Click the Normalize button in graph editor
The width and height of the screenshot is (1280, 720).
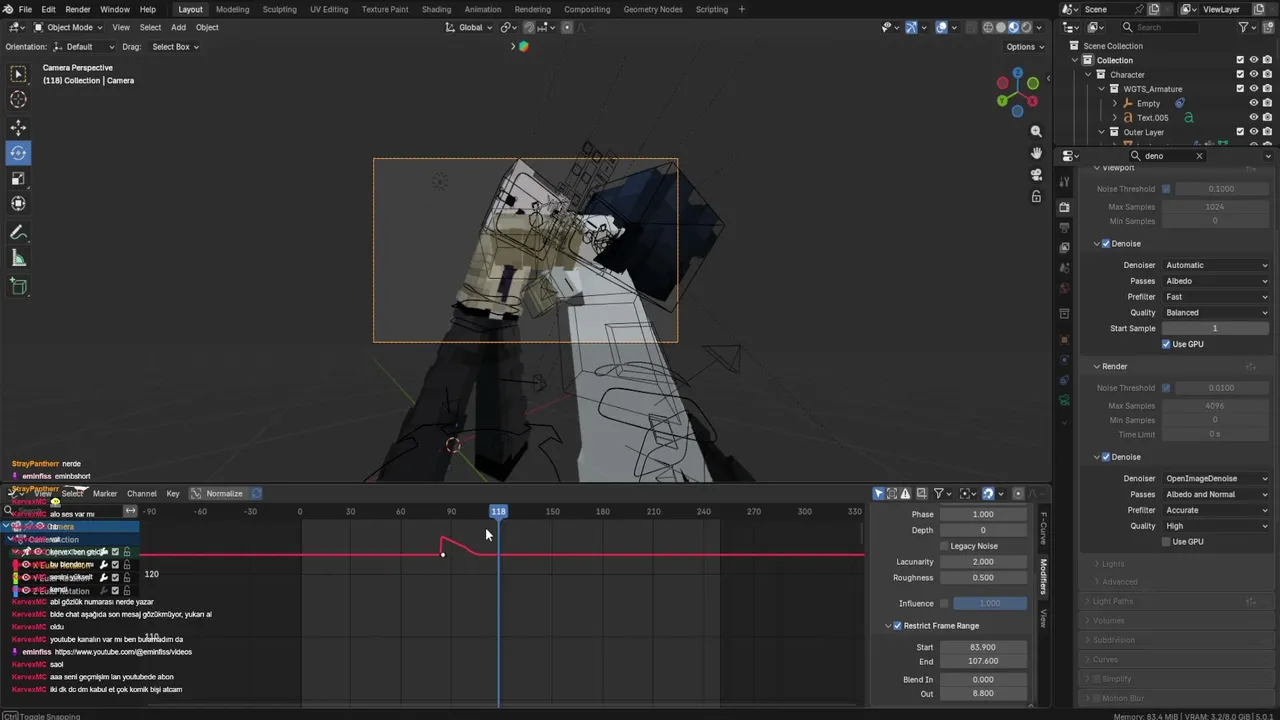point(217,493)
